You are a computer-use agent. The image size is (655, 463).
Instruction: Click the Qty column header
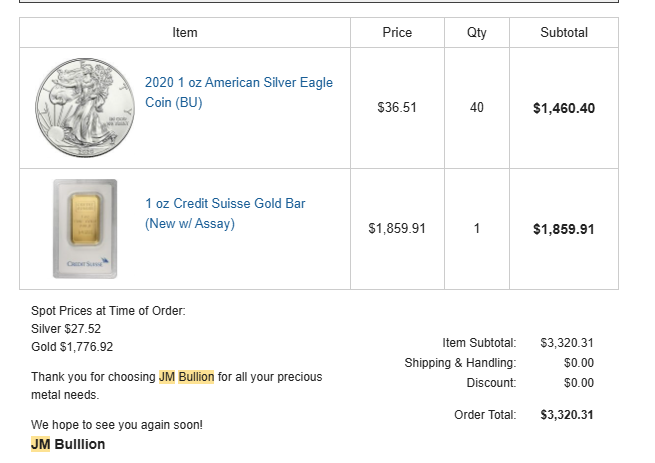pos(477,33)
